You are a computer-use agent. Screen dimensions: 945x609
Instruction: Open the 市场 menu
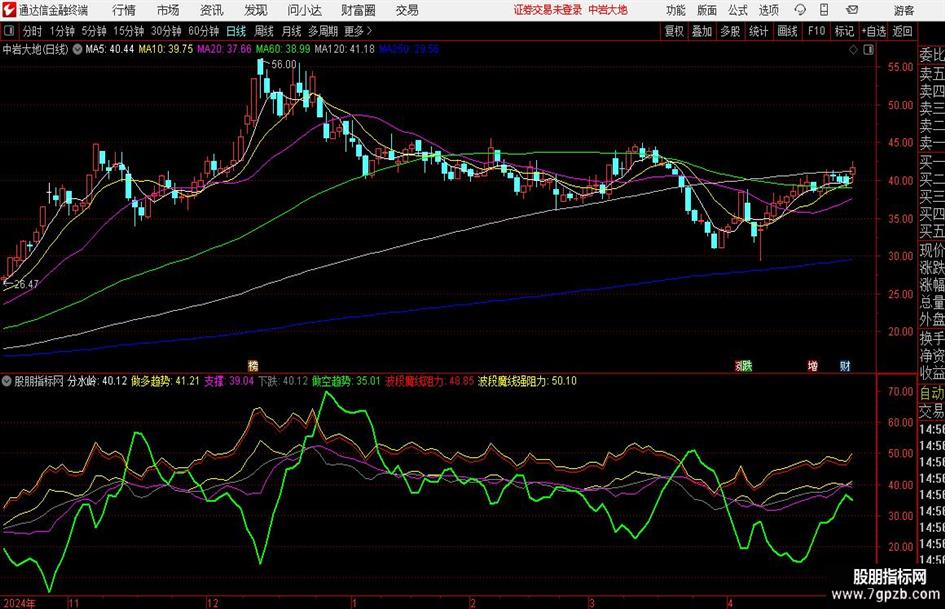click(x=168, y=10)
